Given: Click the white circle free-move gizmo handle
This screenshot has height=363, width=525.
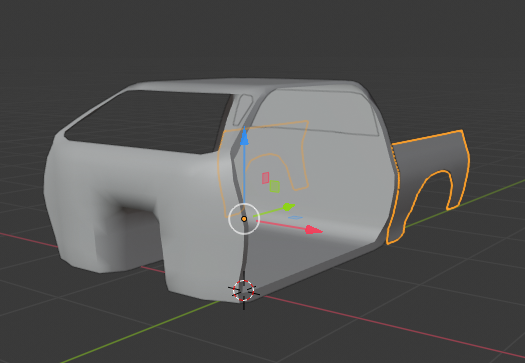Looking at the screenshot, I should click(244, 219).
